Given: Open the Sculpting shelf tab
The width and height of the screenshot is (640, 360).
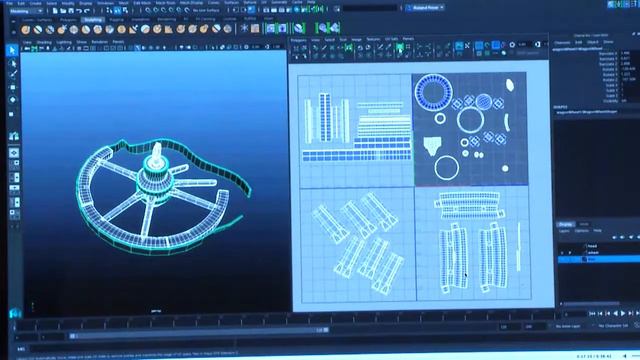Looking at the screenshot, I should pyautogui.click(x=93, y=20).
